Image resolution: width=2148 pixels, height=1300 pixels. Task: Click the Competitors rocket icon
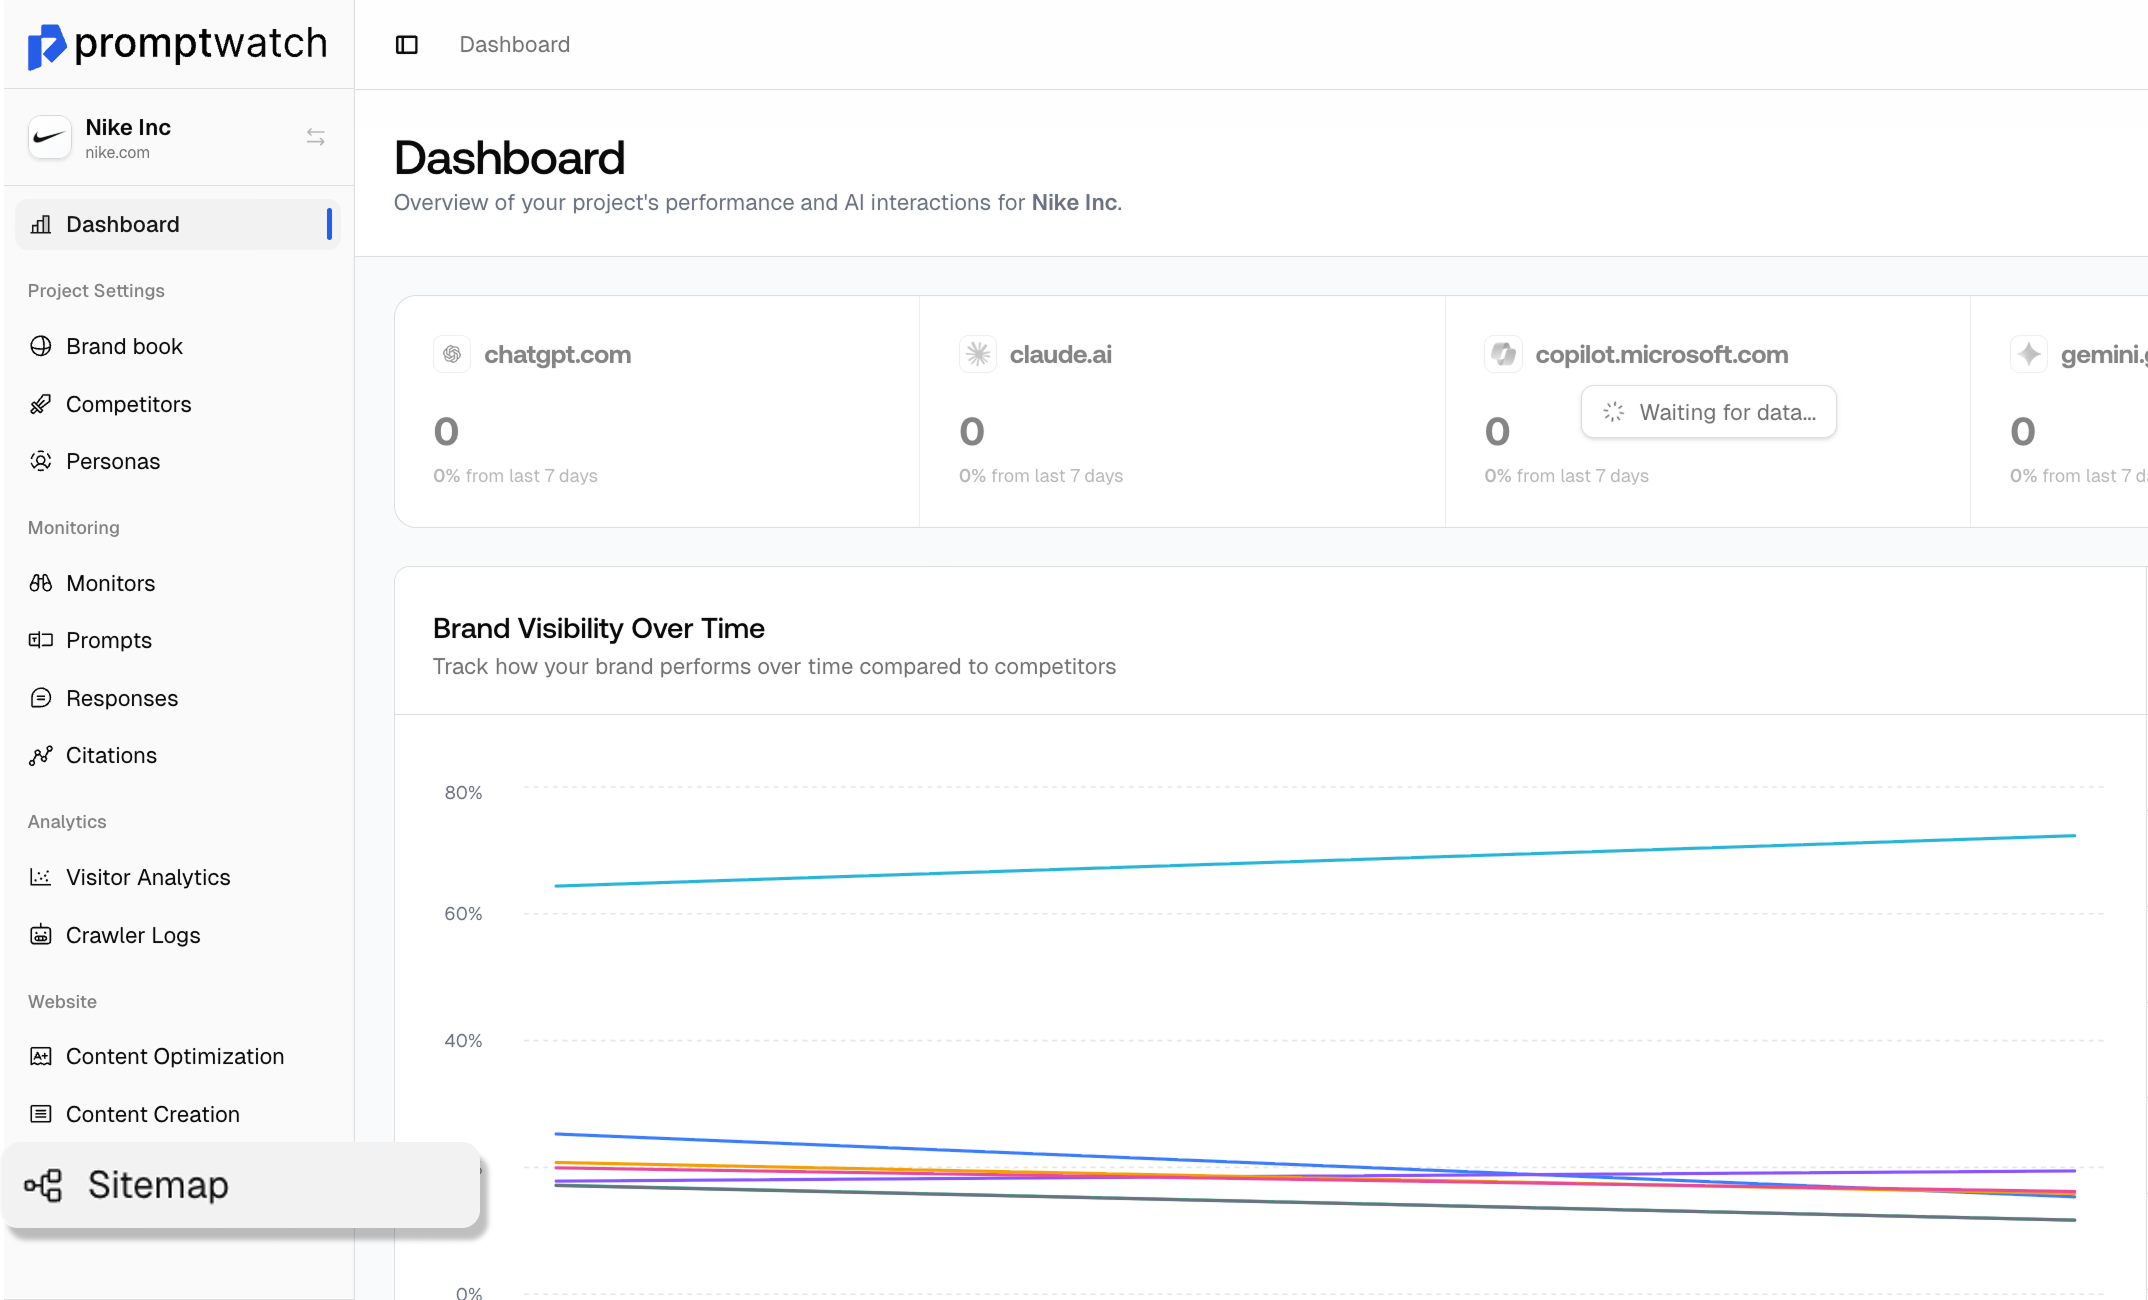tap(41, 404)
